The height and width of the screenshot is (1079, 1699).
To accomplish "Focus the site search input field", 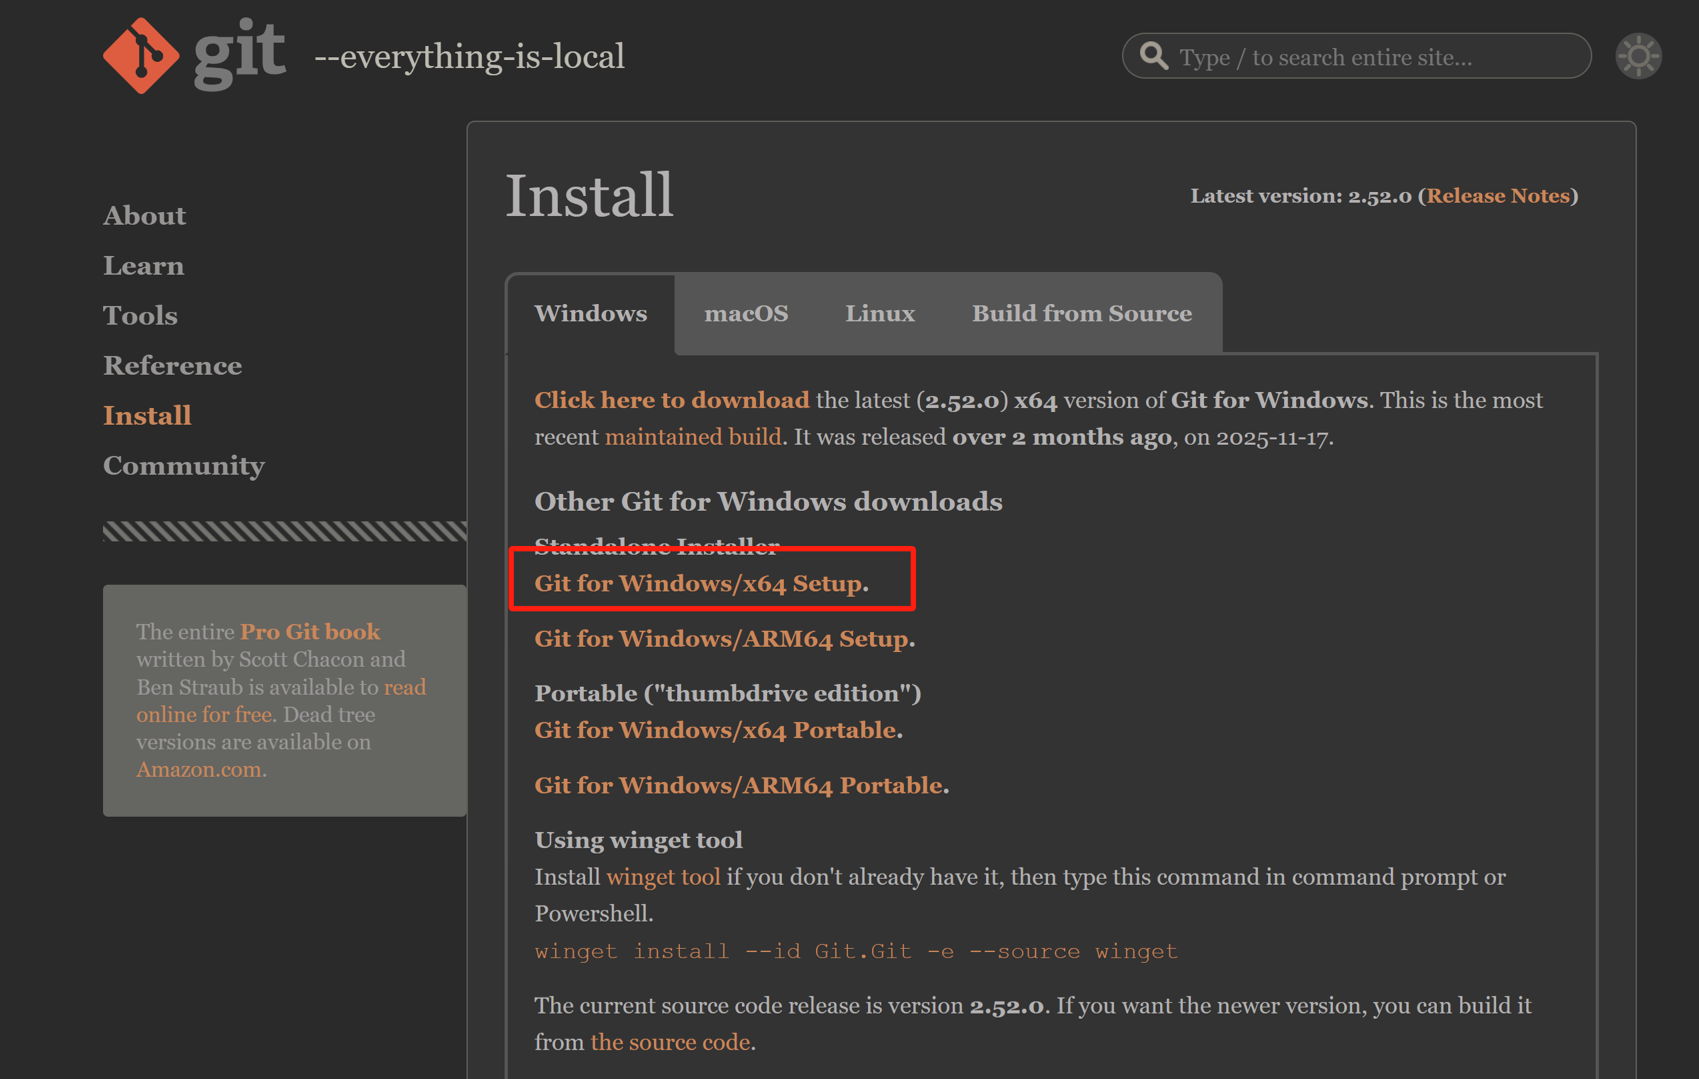I will tap(1356, 56).
